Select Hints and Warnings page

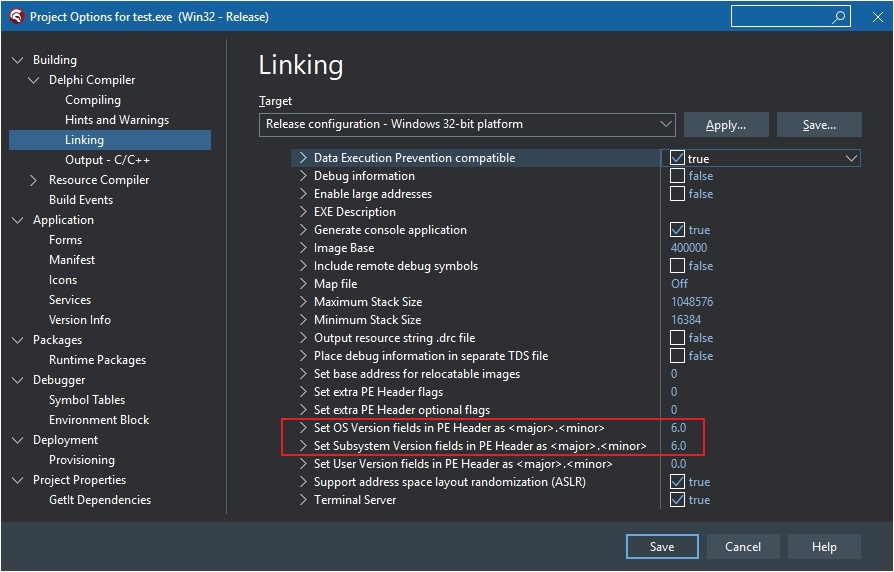[x=117, y=120]
